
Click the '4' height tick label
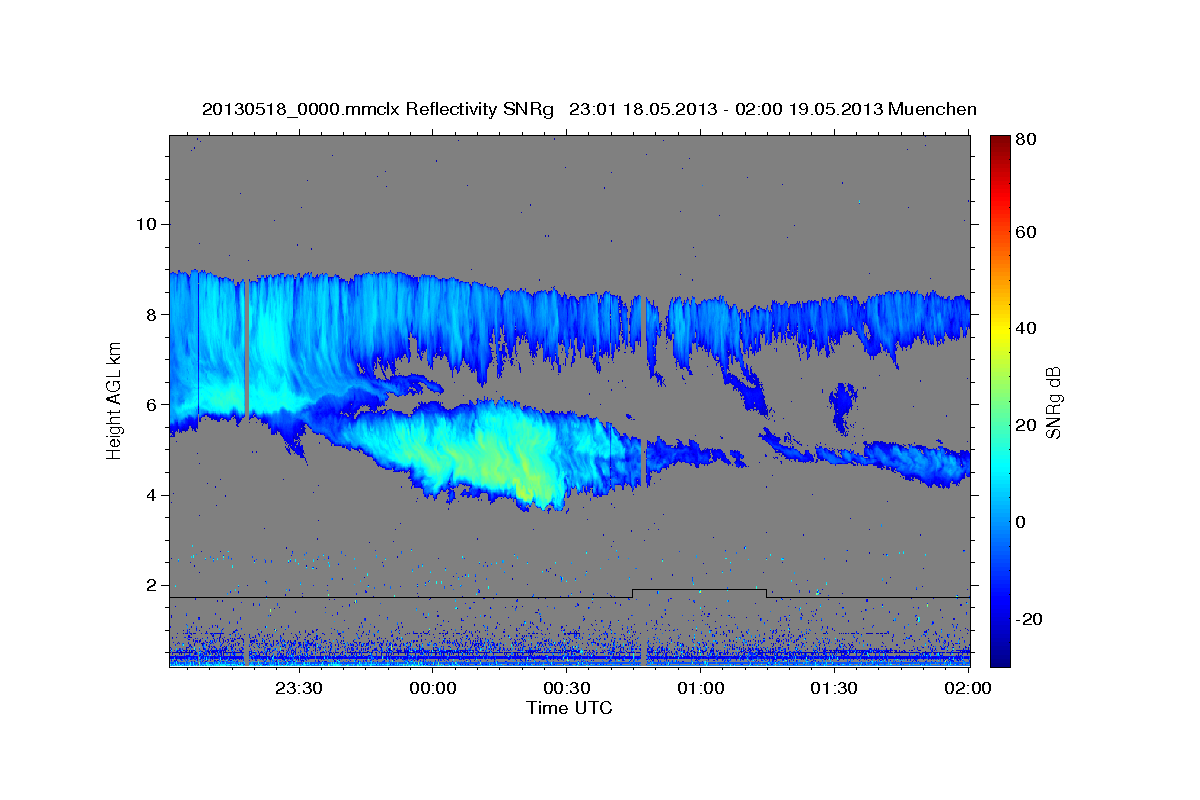pyautogui.click(x=151, y=495)
